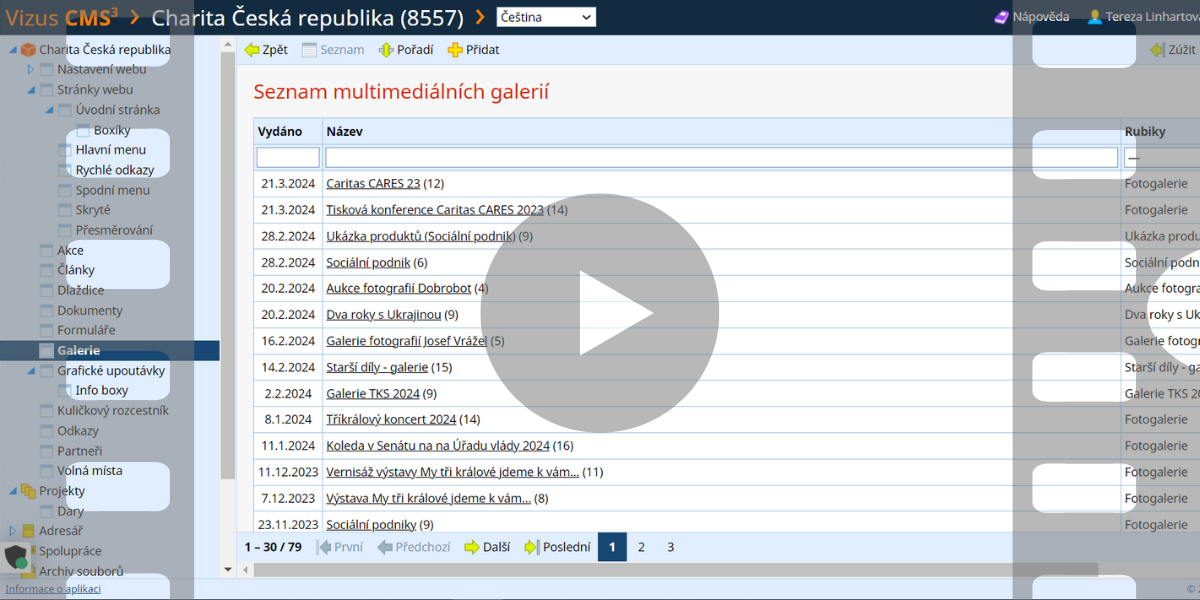Image resolution: width=1200 pixels, height=600 pixels.
Task: Click the page icon next to Akce
Action: (x=46, y=250)
